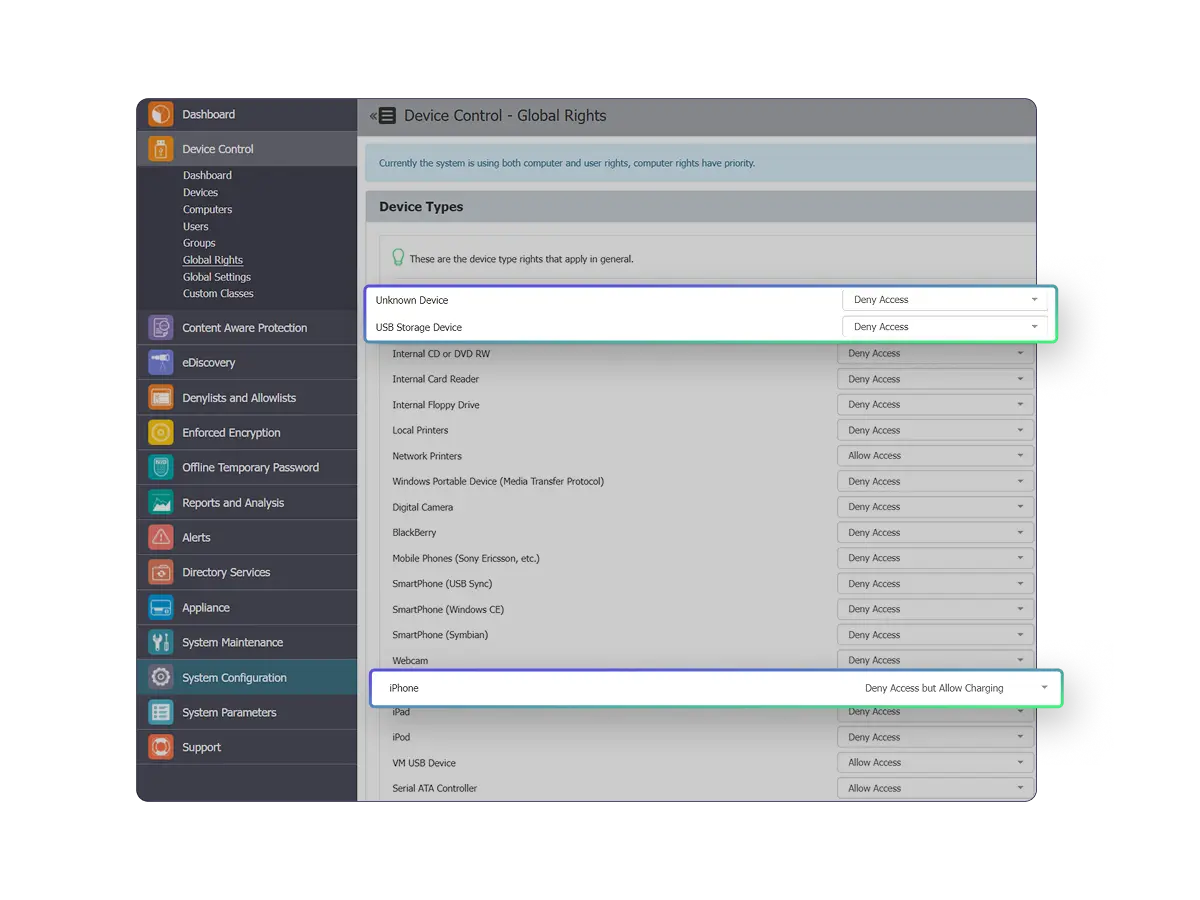The height and width of the screenshot is (900, 1200).
Task: Open the Internal CD or DVD RW dropdown
Action: [935, 353]
